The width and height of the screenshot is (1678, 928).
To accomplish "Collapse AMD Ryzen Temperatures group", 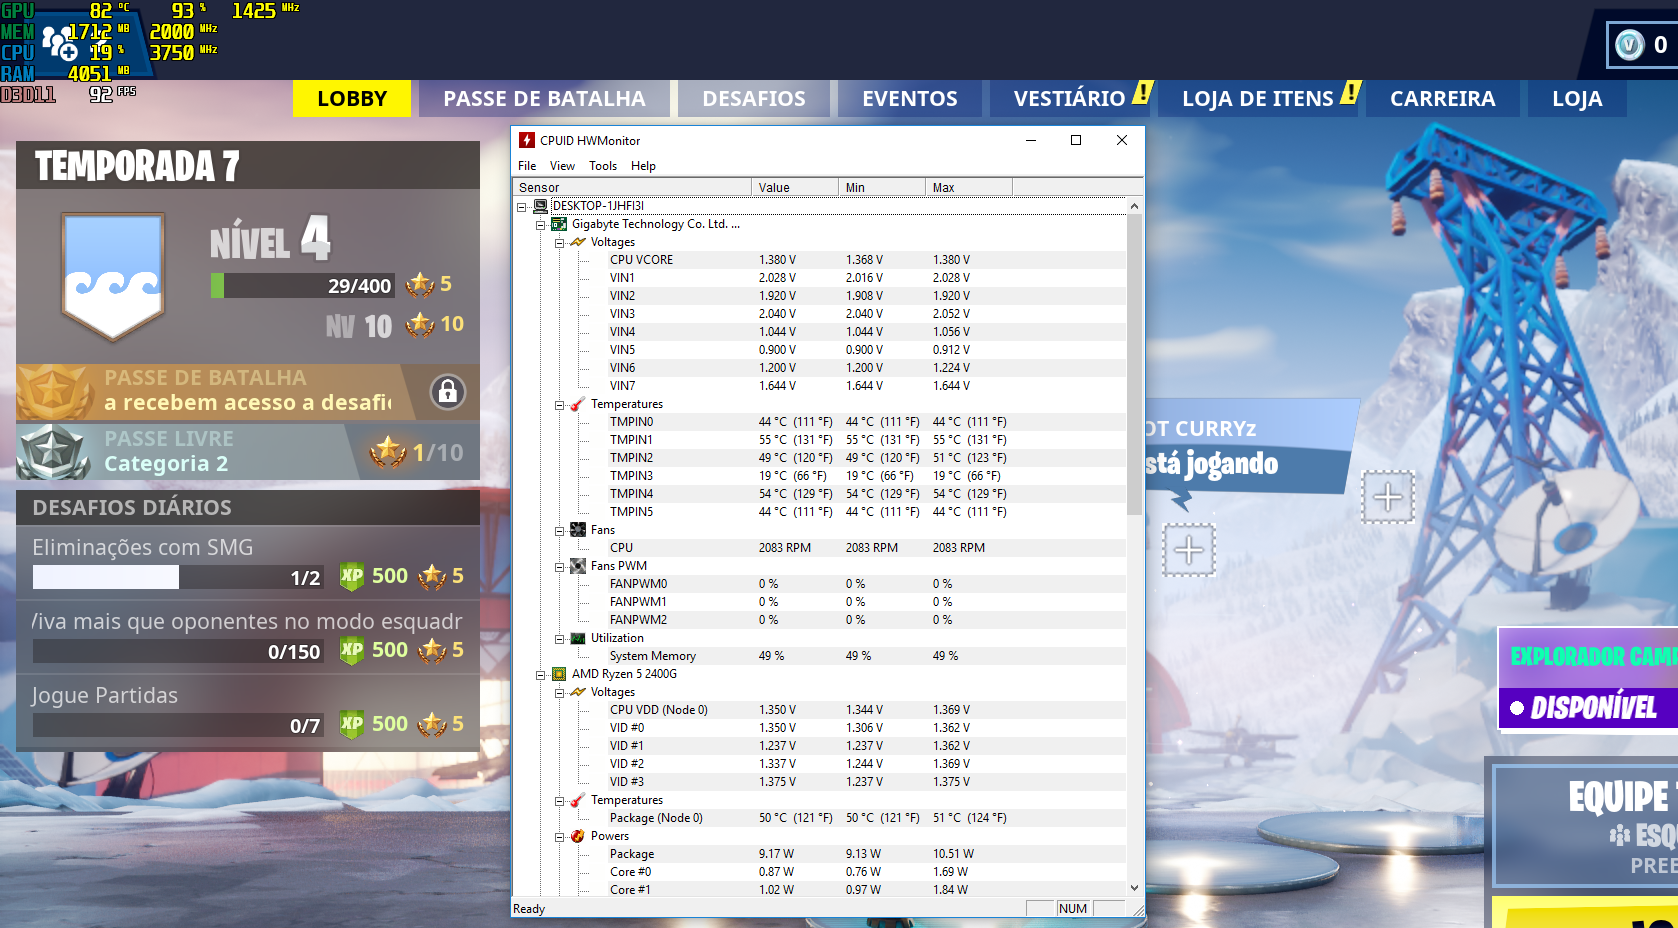I will pyautogui.click(x=560, y=801).
